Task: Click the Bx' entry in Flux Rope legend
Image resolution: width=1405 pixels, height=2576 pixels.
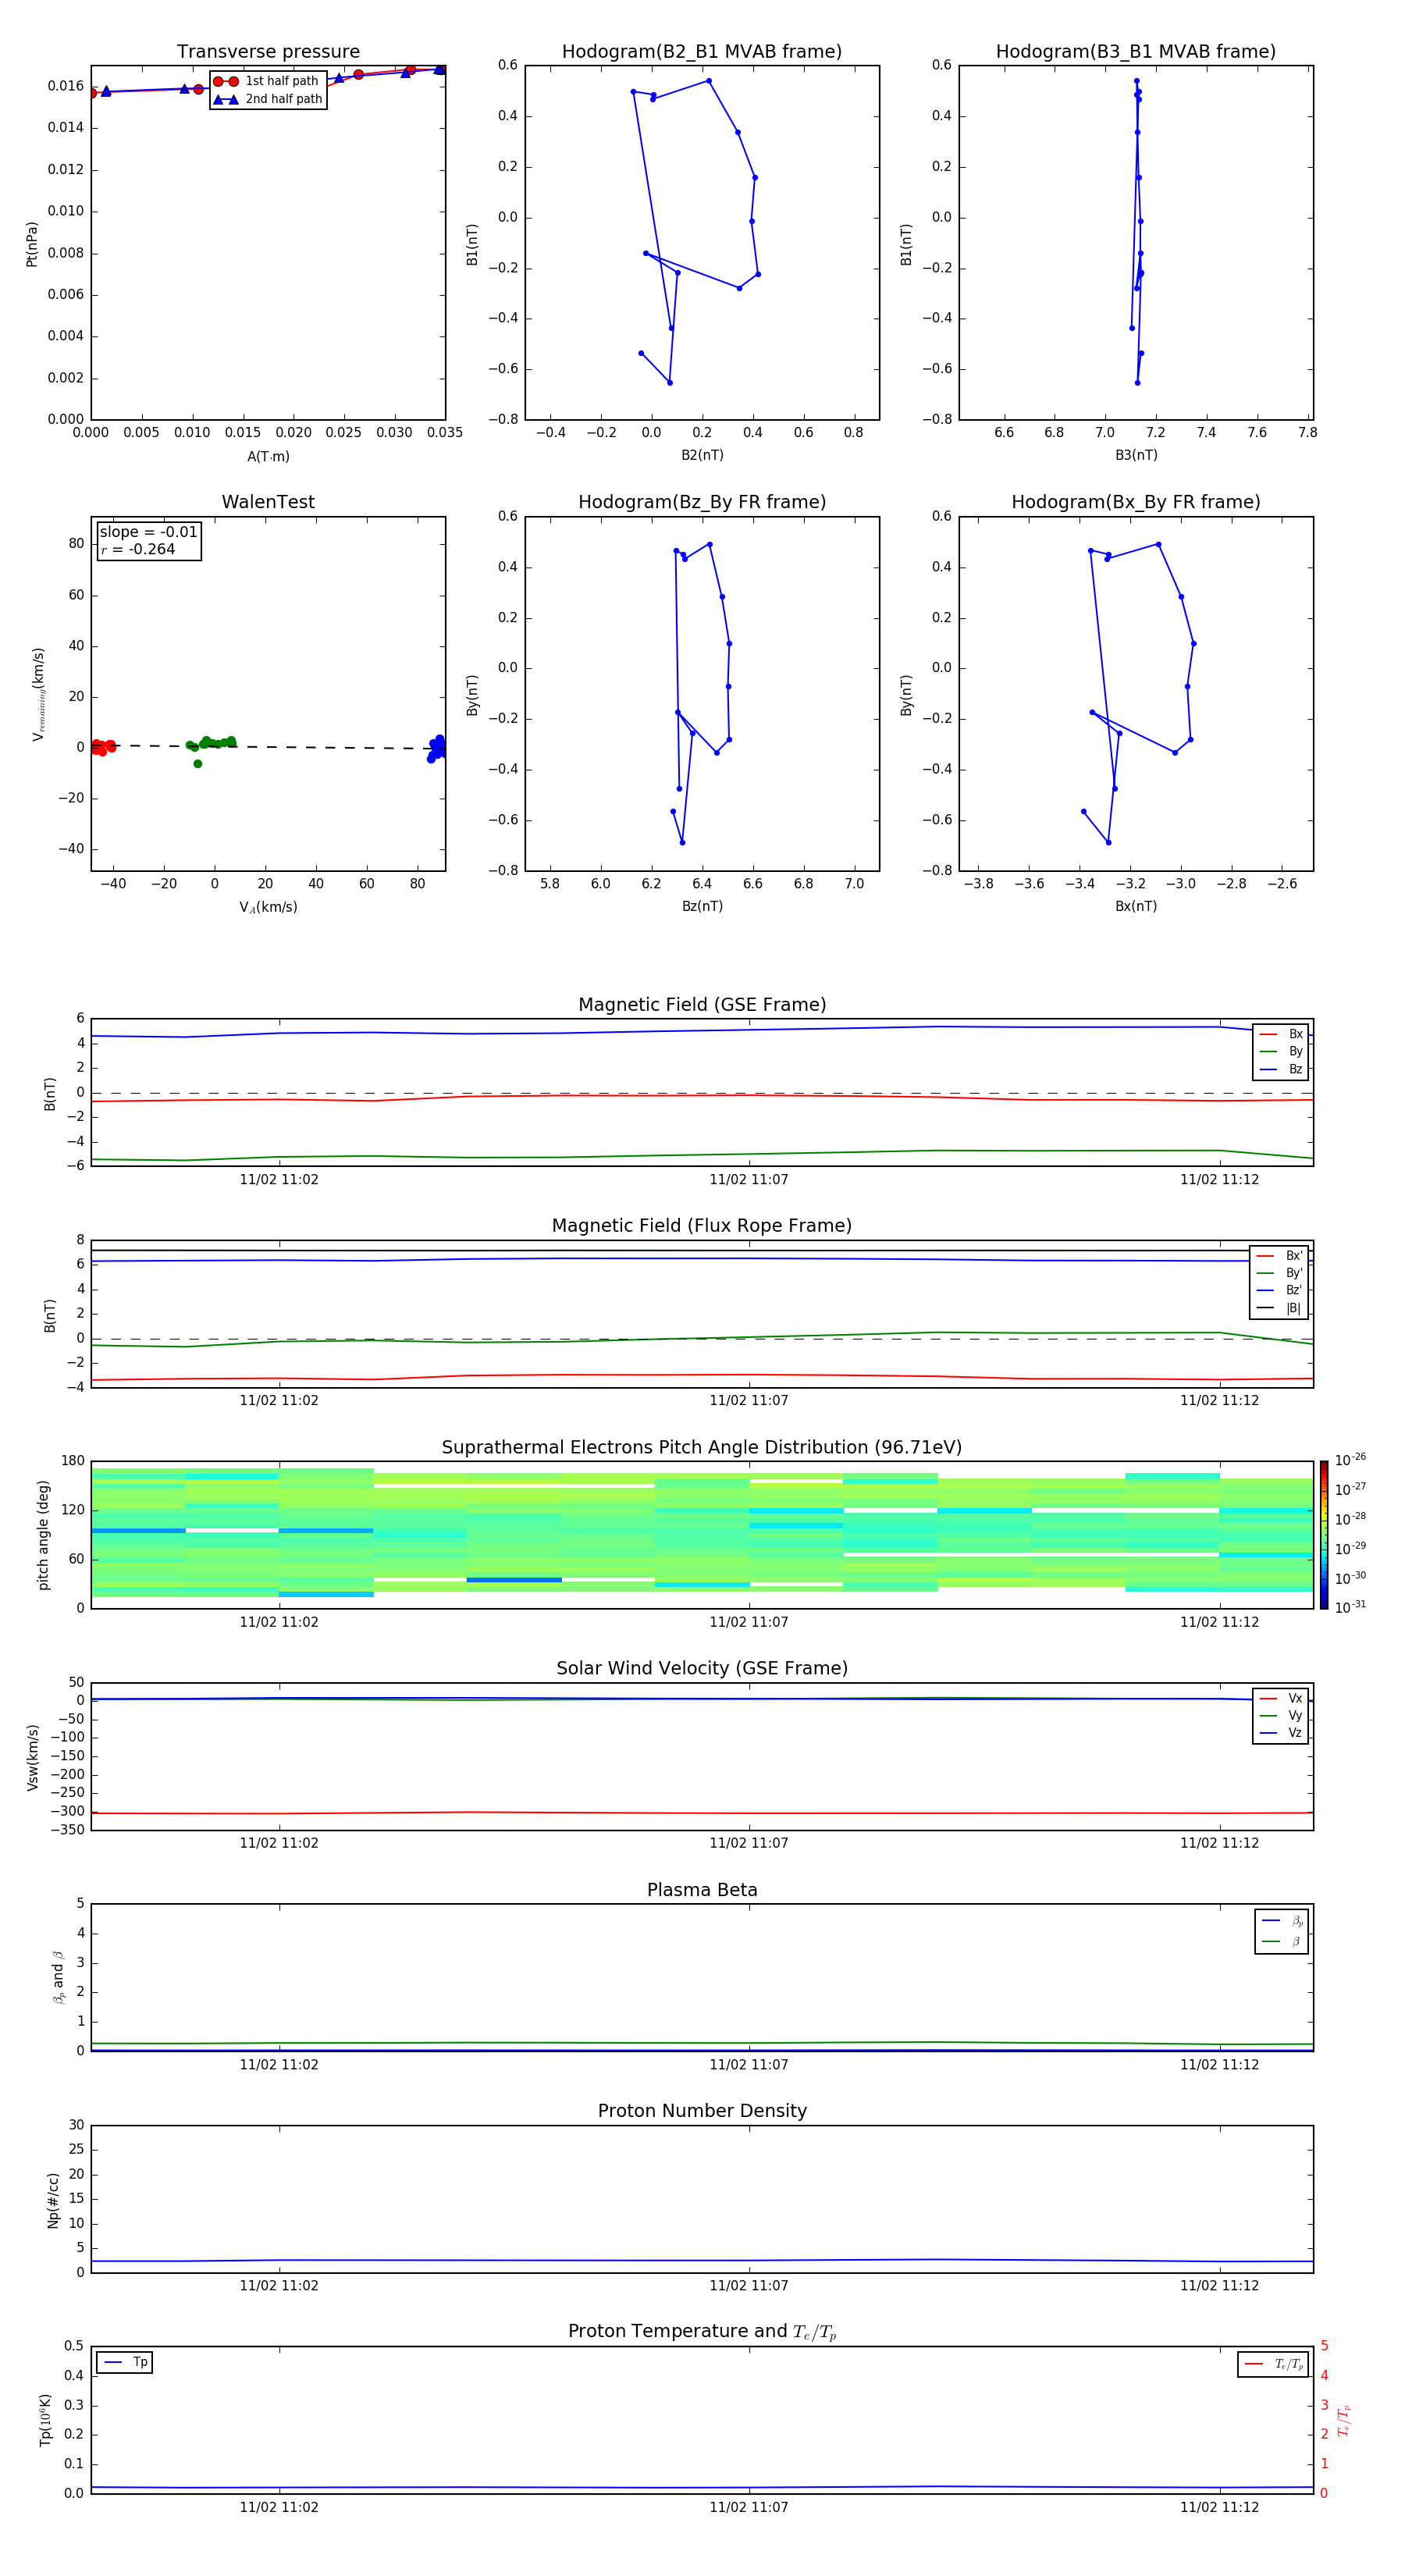Action: 1280,1256
